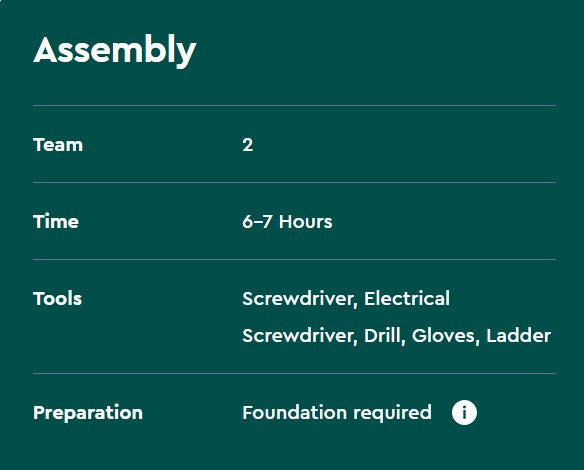Click the info icon beside Foundation required
The width and height of the screenshot is (584, 470).
click(464, 413)
